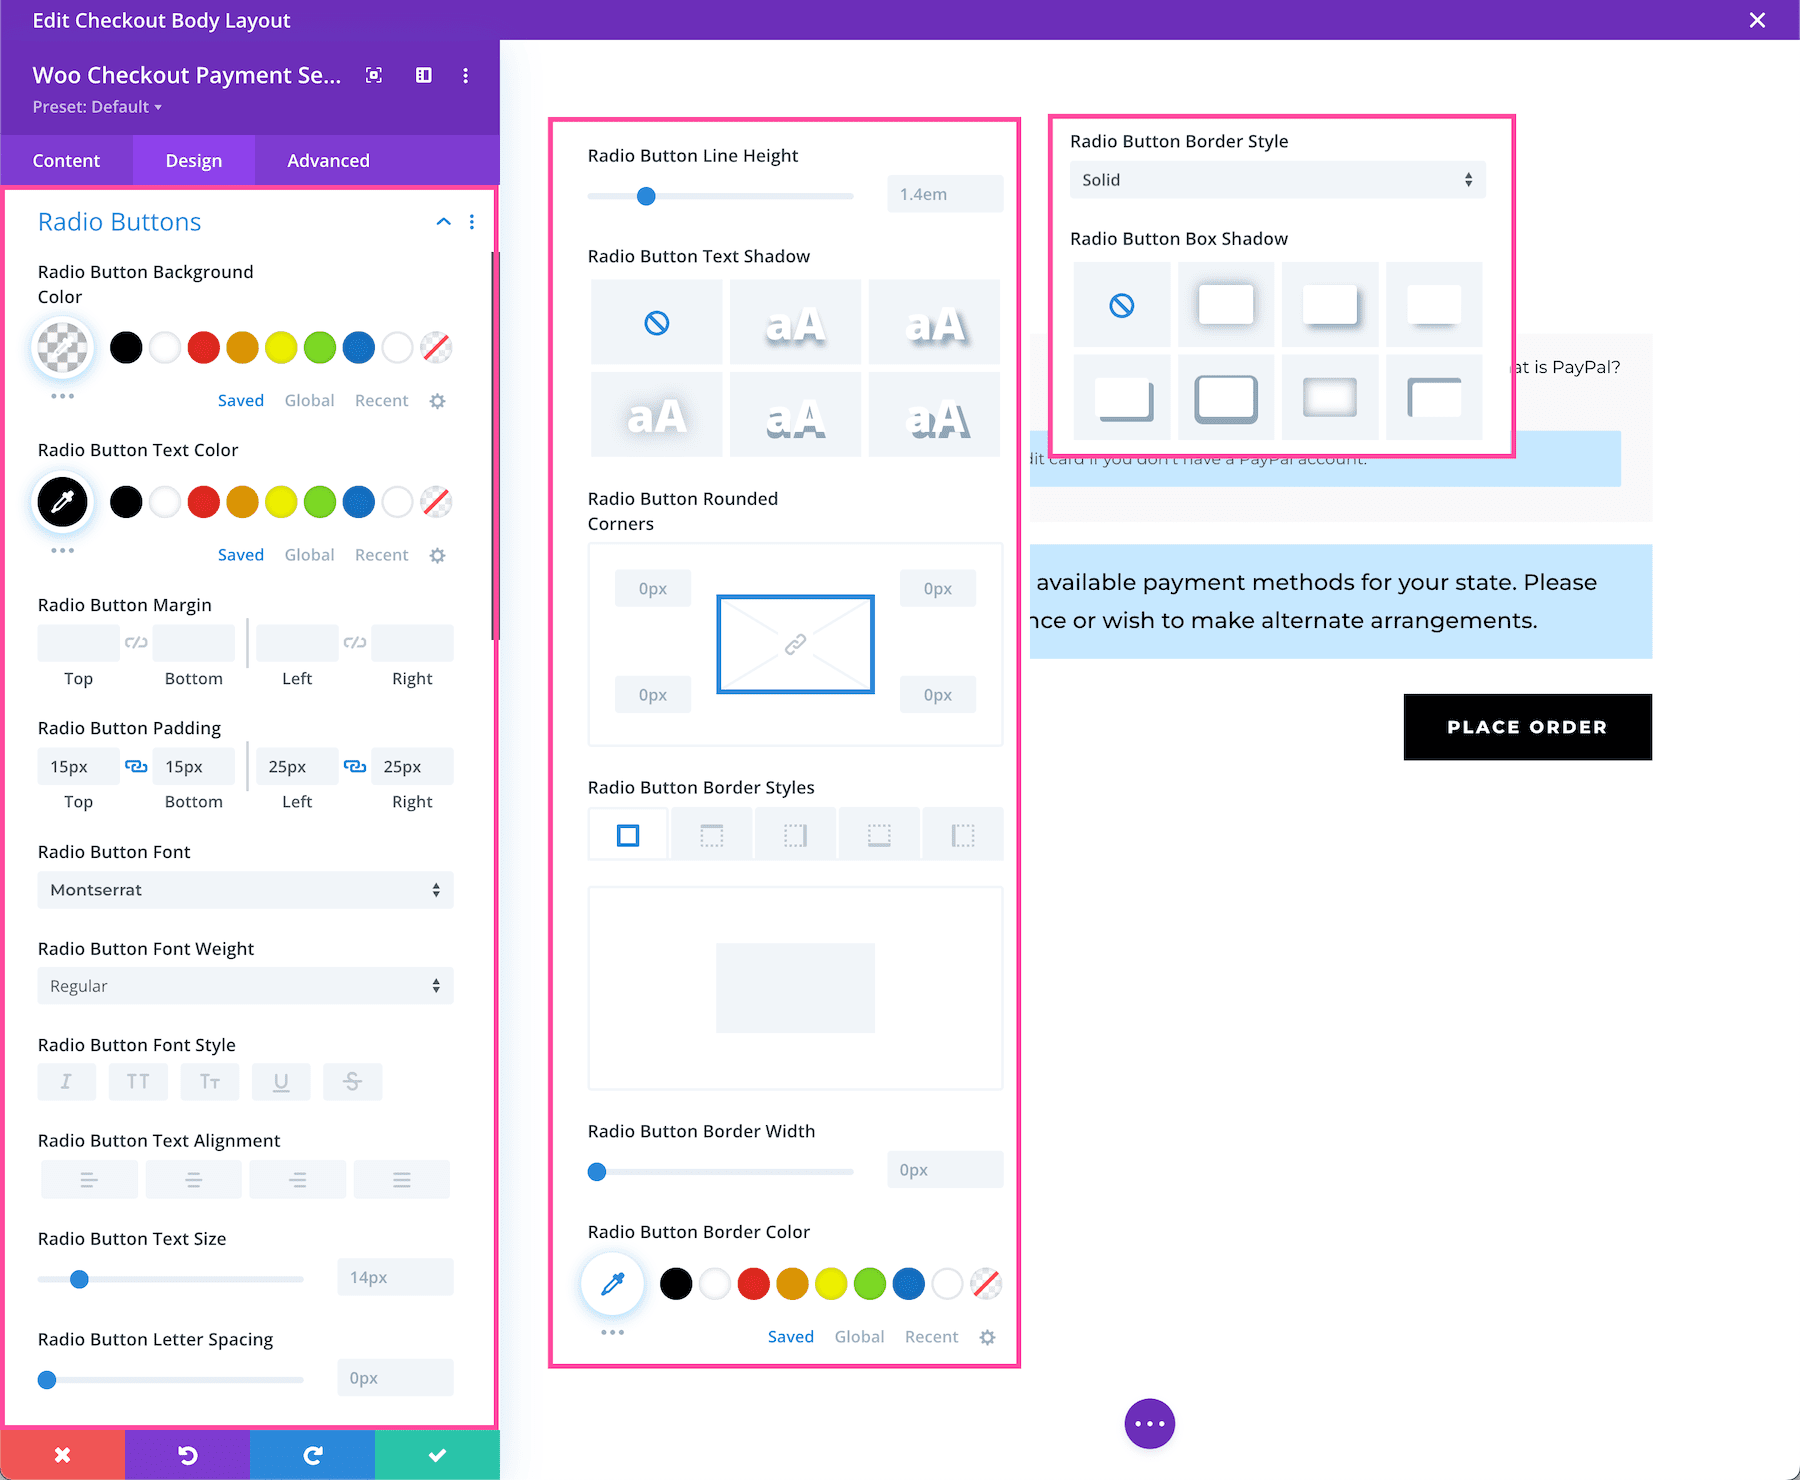Screen dimensions: 1800x1480
Task: Click the PLACE ORDER button
Action: click(x=1527, y=727)
